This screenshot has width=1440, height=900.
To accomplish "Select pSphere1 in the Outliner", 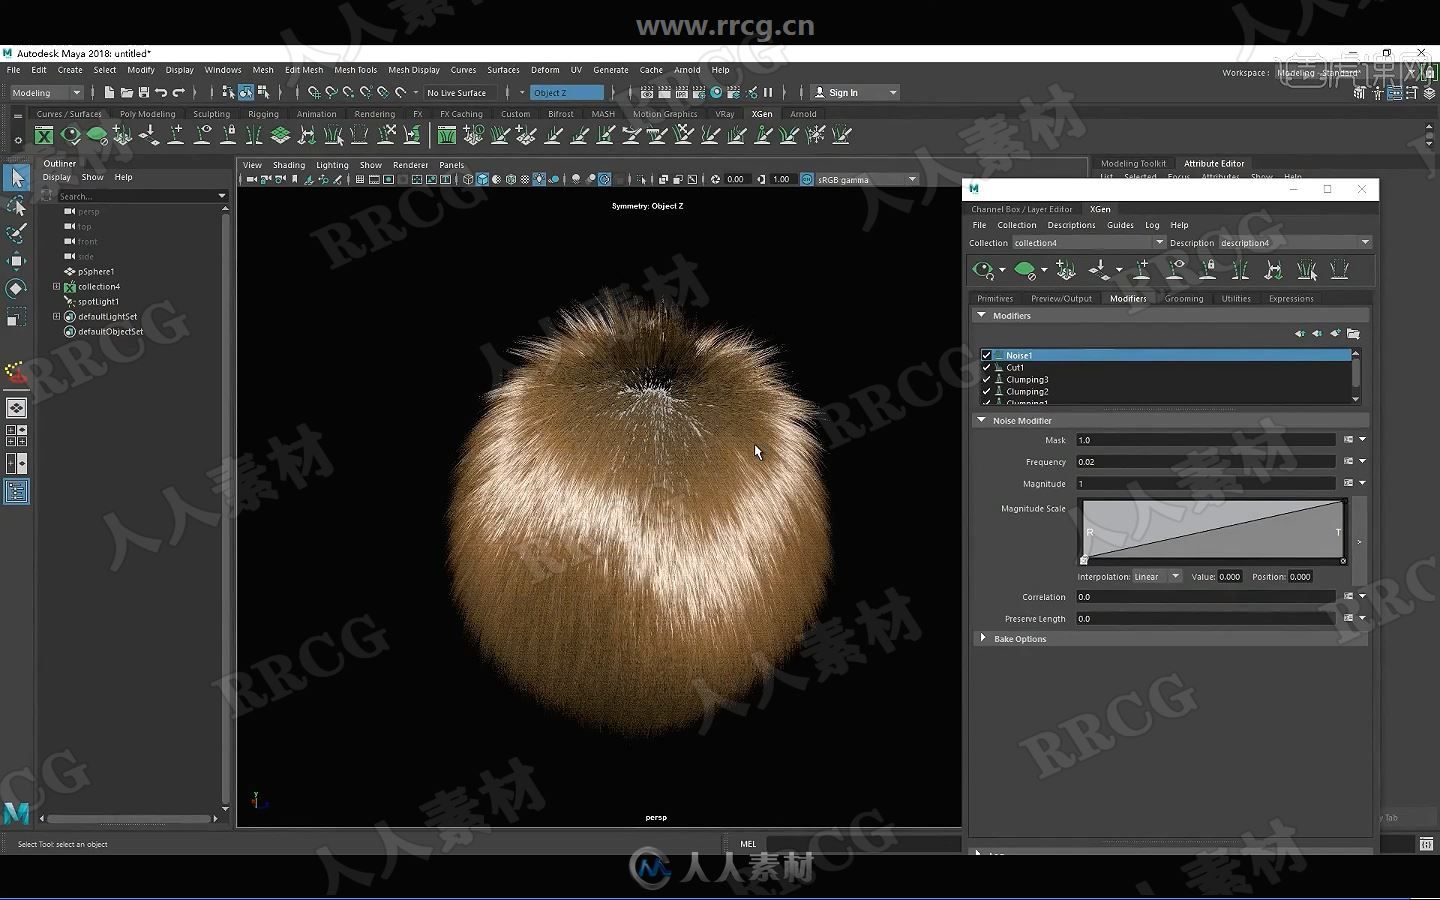I will [x=96, y=271].
